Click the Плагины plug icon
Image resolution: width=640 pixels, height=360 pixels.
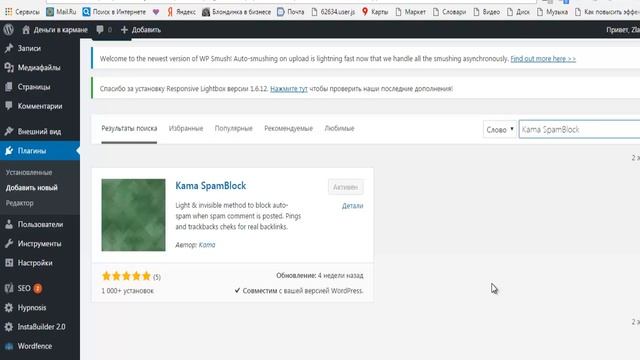coord(9,151)
